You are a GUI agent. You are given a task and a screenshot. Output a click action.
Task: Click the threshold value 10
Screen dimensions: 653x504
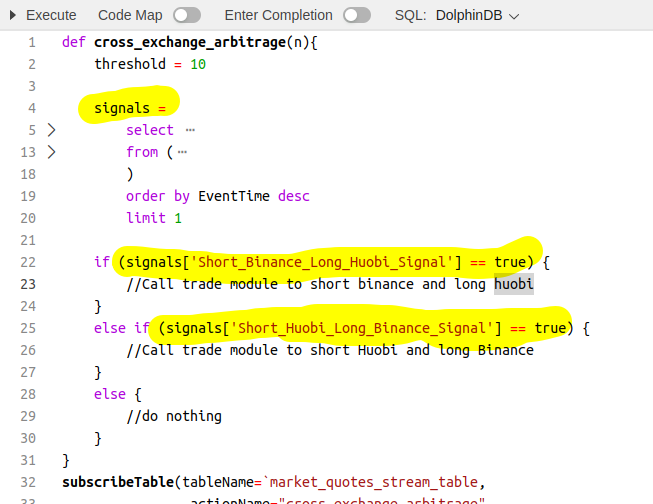tap(198, 64)
